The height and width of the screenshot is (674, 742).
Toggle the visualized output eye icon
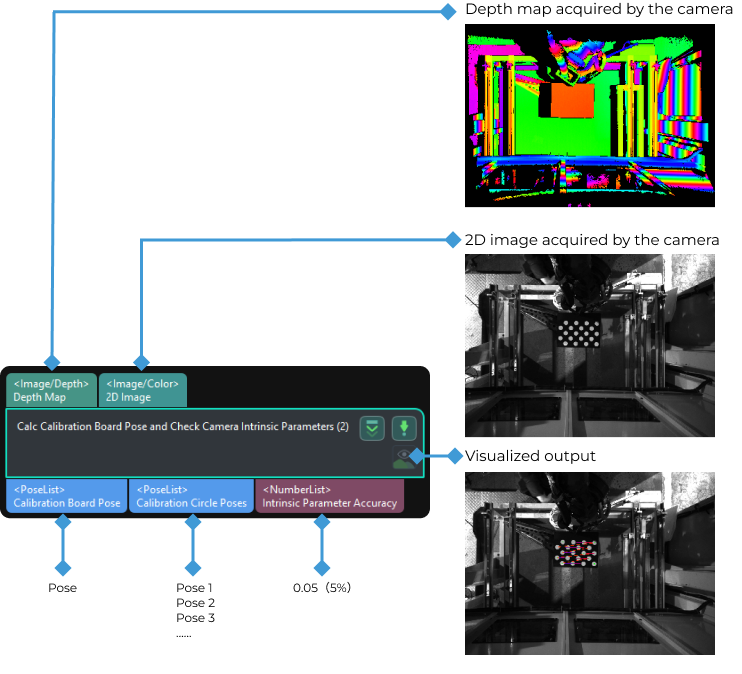click(x=403, y=458)
